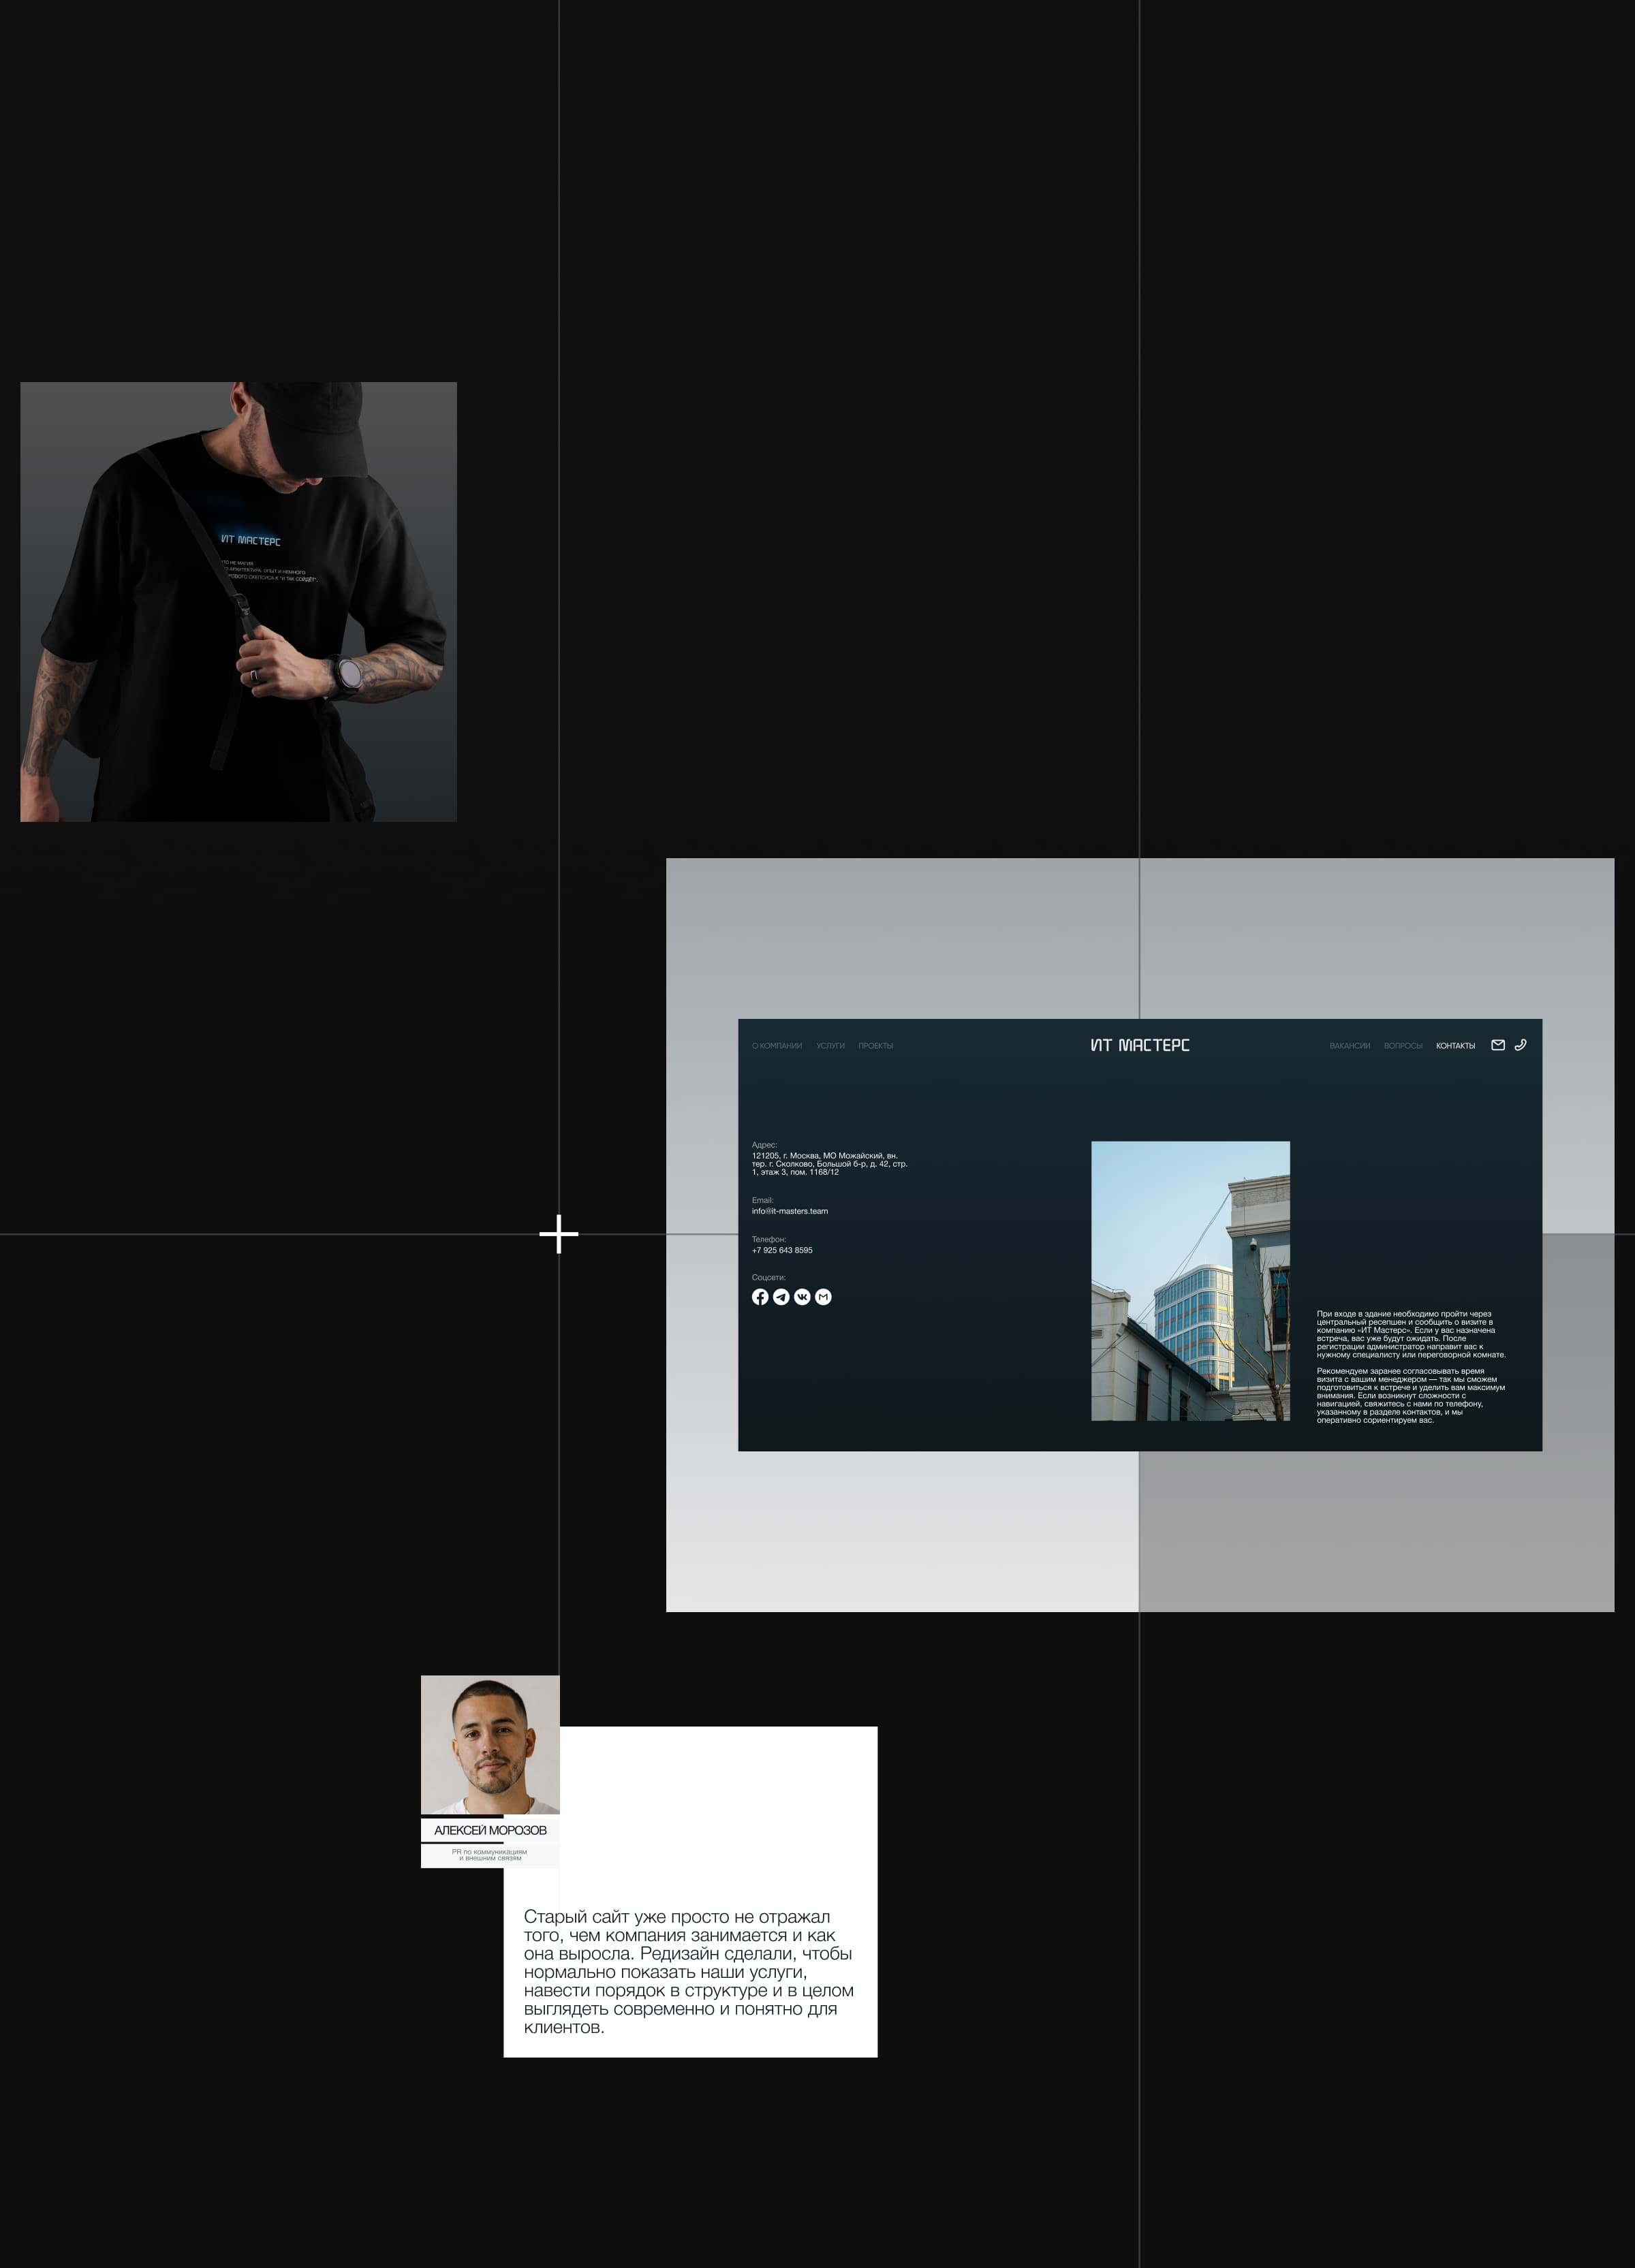Open the ВАКАНСИИ menu item
Screen dimensions: 1635x2268
(x=1349, y=1046)
